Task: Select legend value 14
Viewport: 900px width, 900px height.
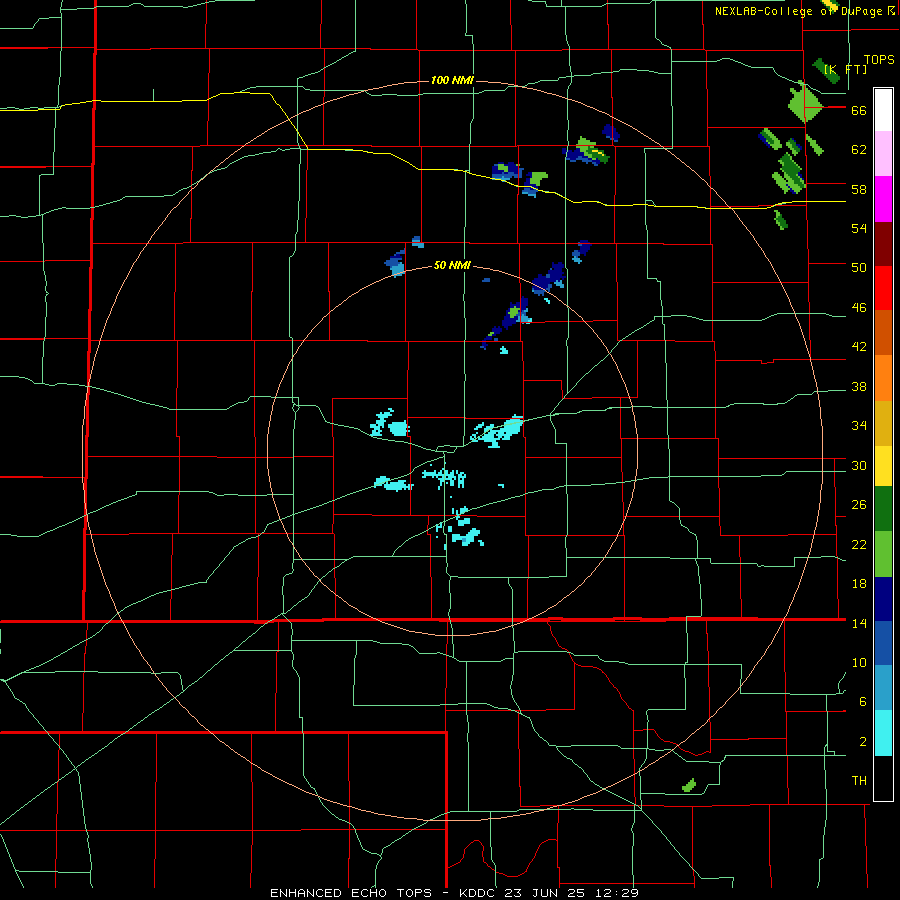Action: 859,623
